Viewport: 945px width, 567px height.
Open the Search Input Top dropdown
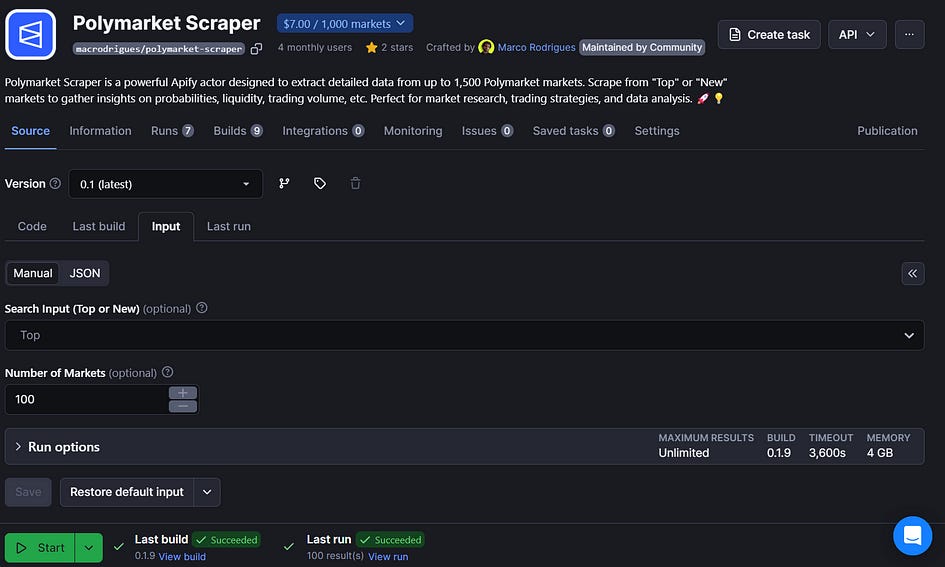[464, 335]
